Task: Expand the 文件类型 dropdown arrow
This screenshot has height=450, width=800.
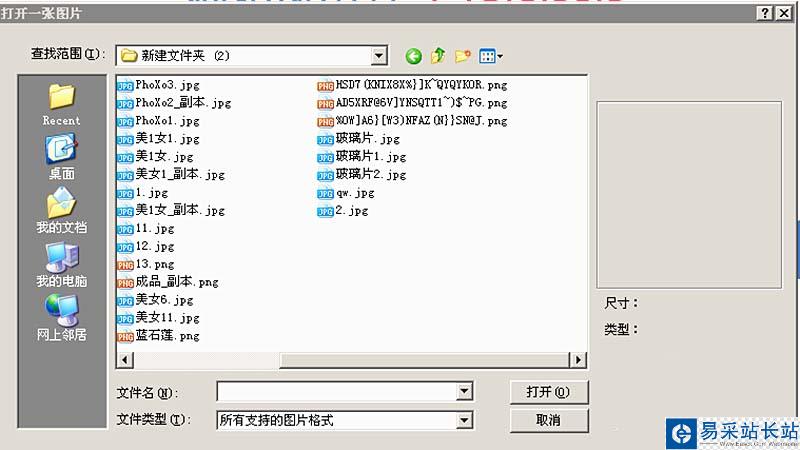Action: tap(464, 420)
